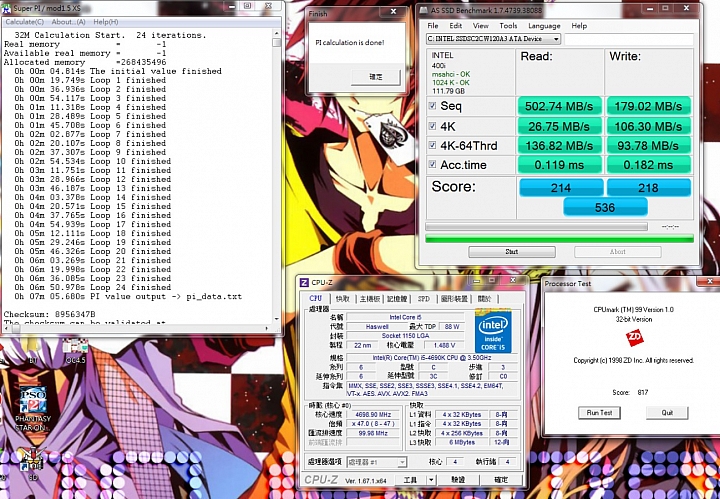Click the green progress bar in AS SSD
The height and width of the screenshot is (499, 720).
pyautogui.click(x=559, y=238)
